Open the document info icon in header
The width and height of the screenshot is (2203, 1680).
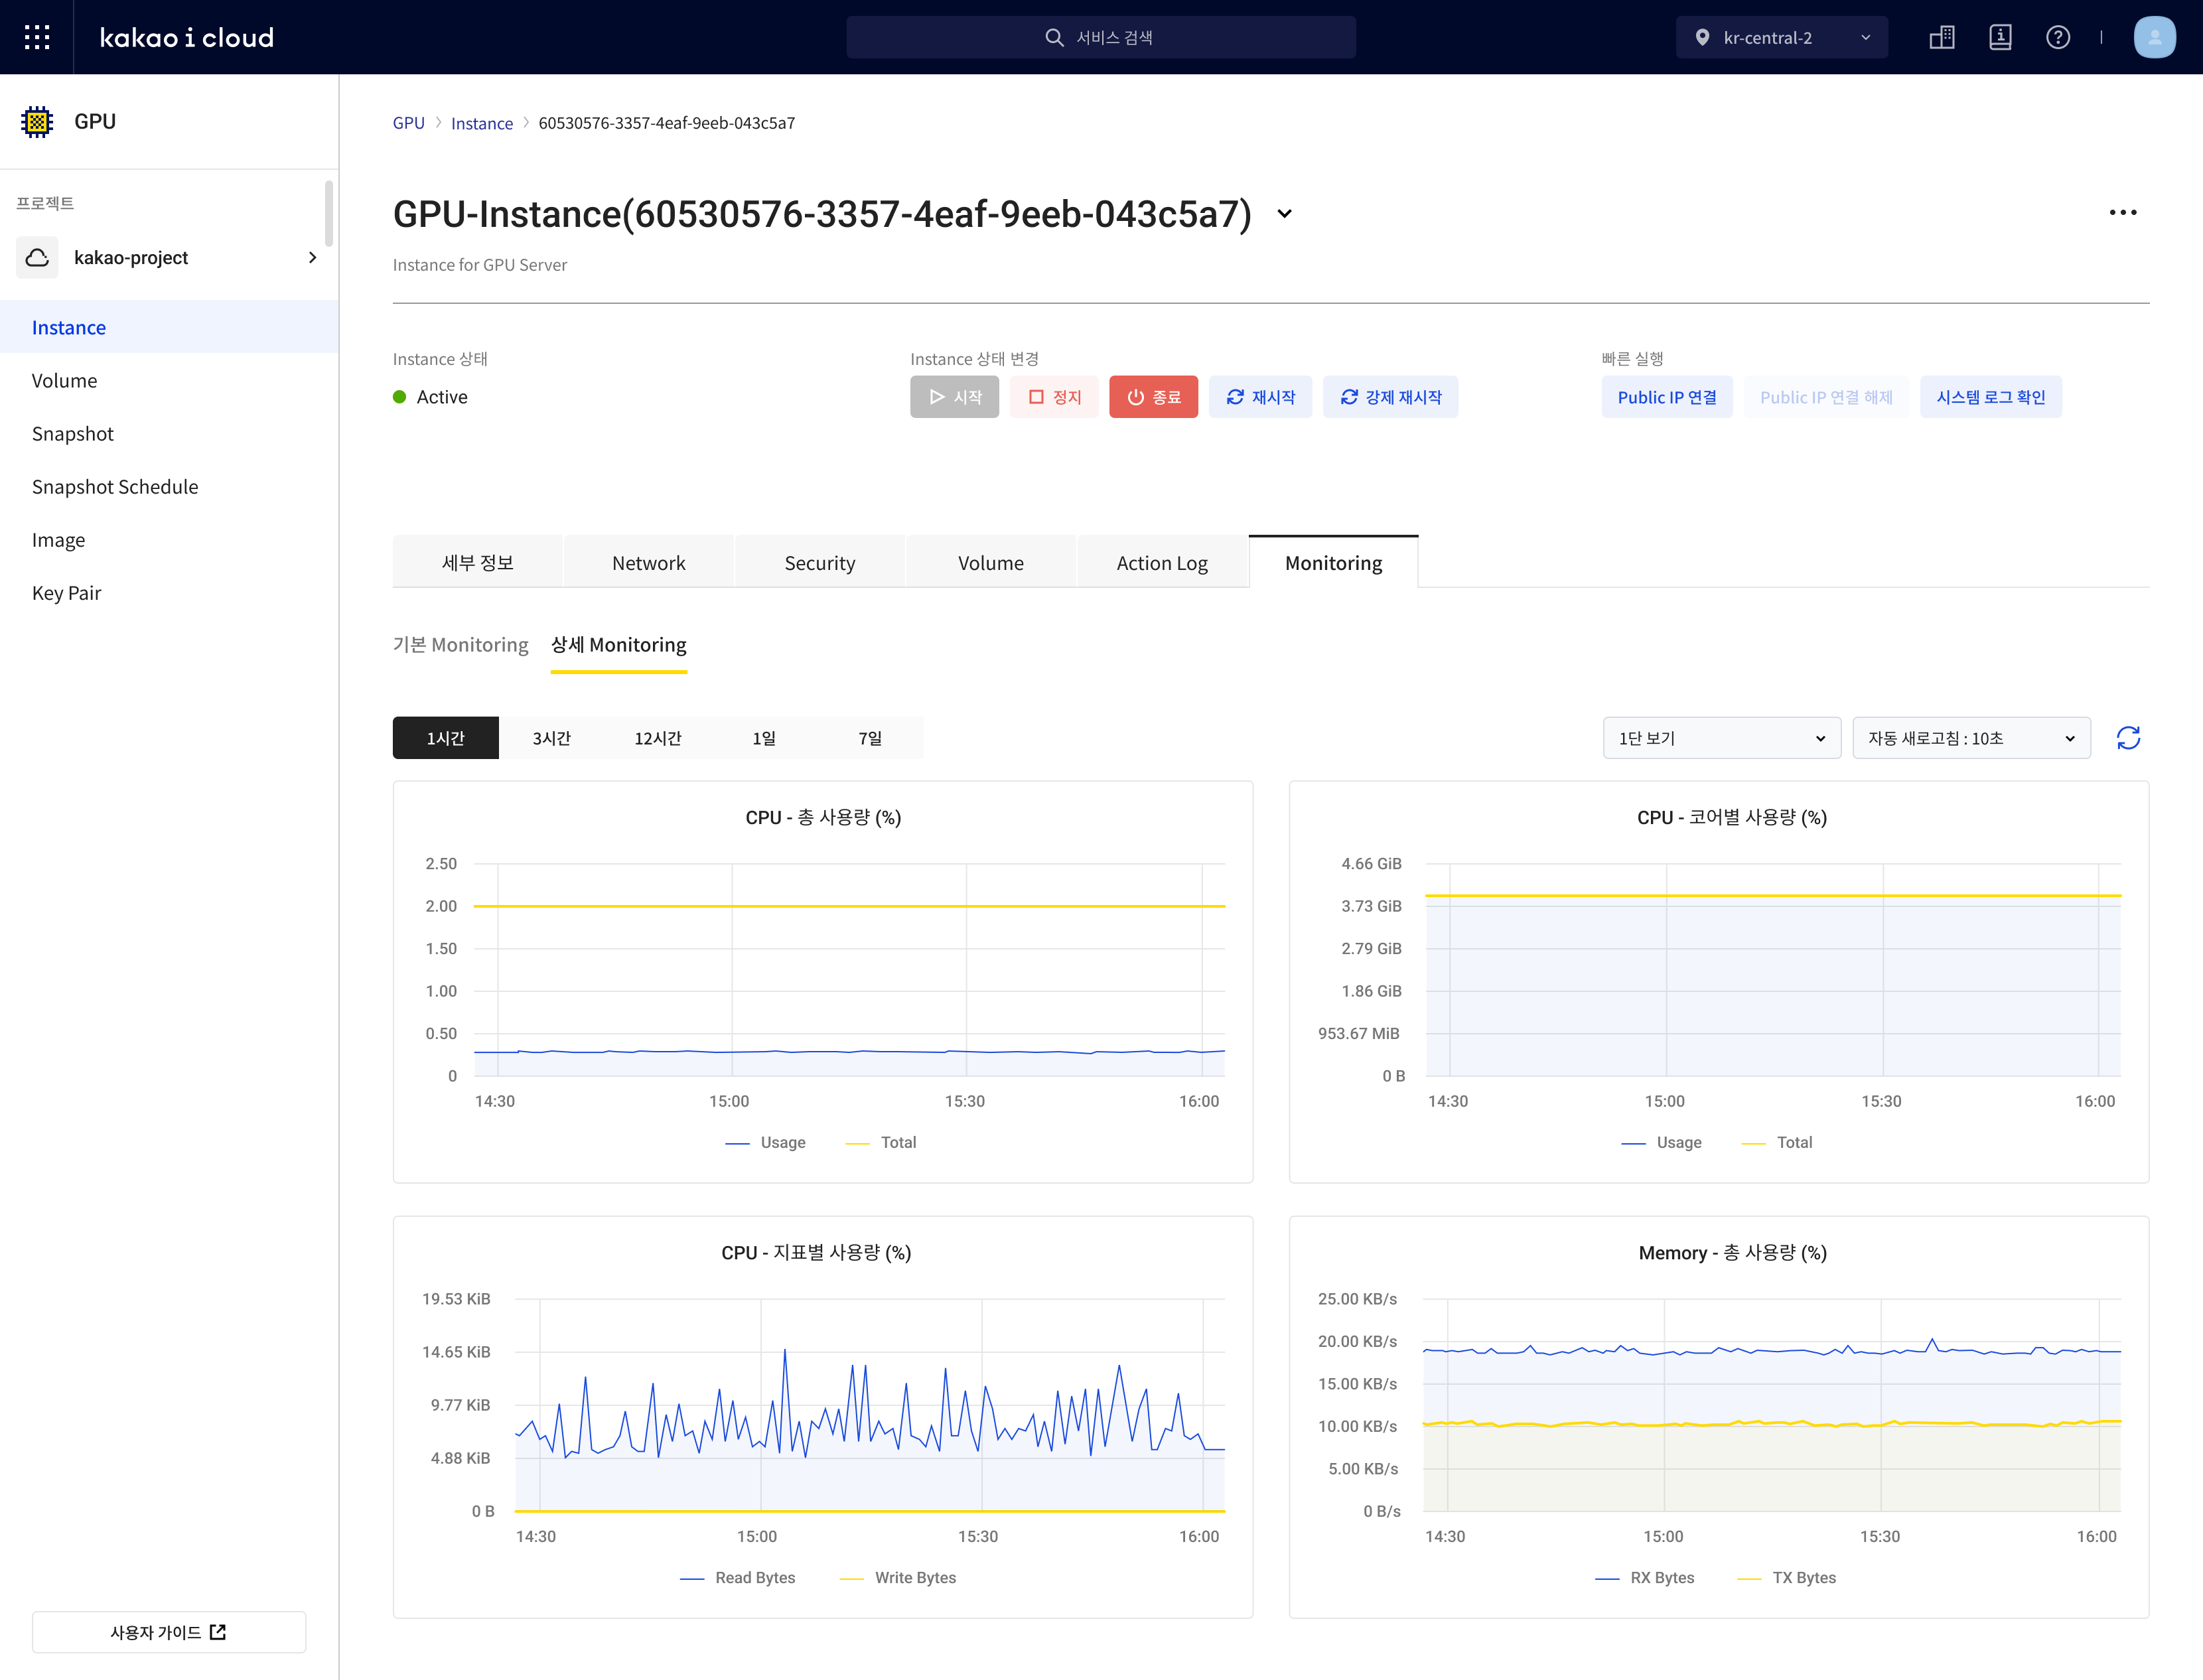pyautogui.click(x=2000, y=37)
